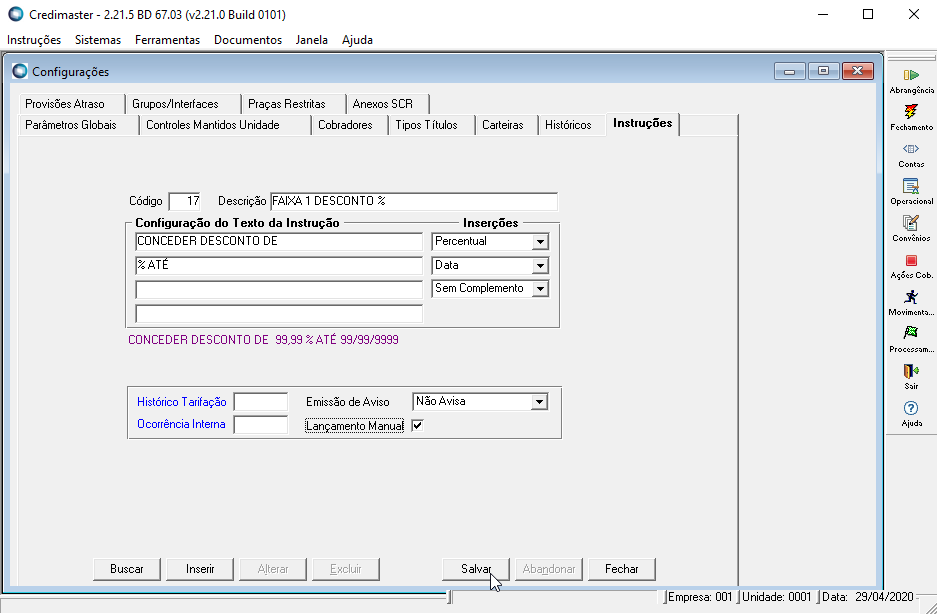Open the Convênios sidebar icon
937x614 pixels.
[911, 223]
